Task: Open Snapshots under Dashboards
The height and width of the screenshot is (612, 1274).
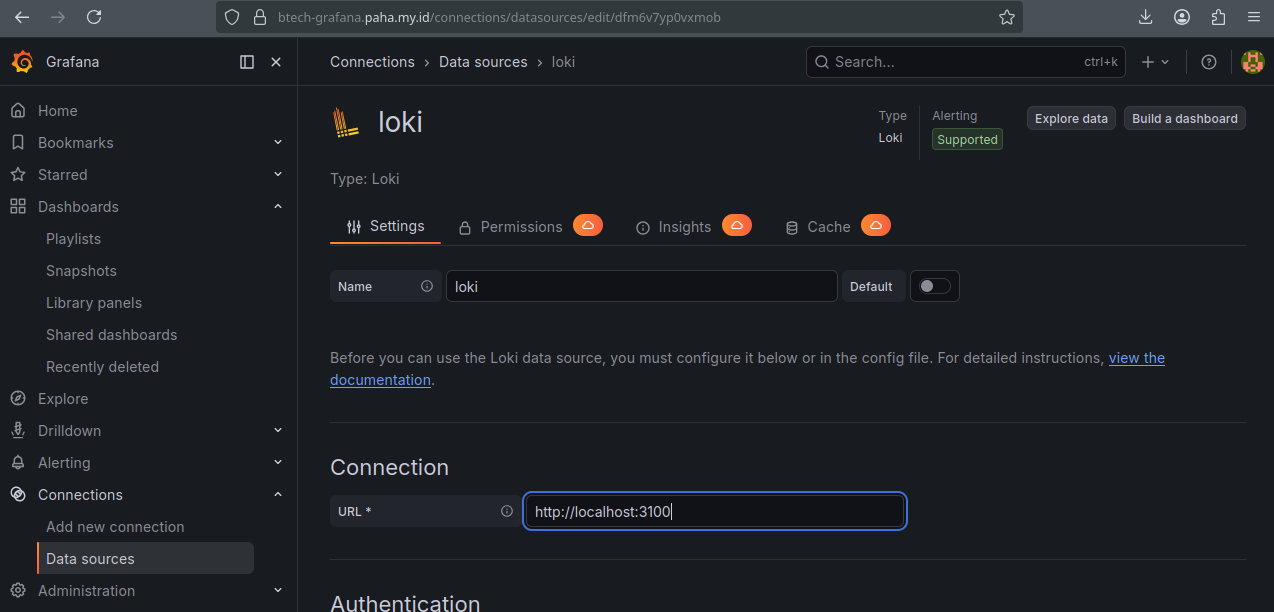Action: pos(81,271)
